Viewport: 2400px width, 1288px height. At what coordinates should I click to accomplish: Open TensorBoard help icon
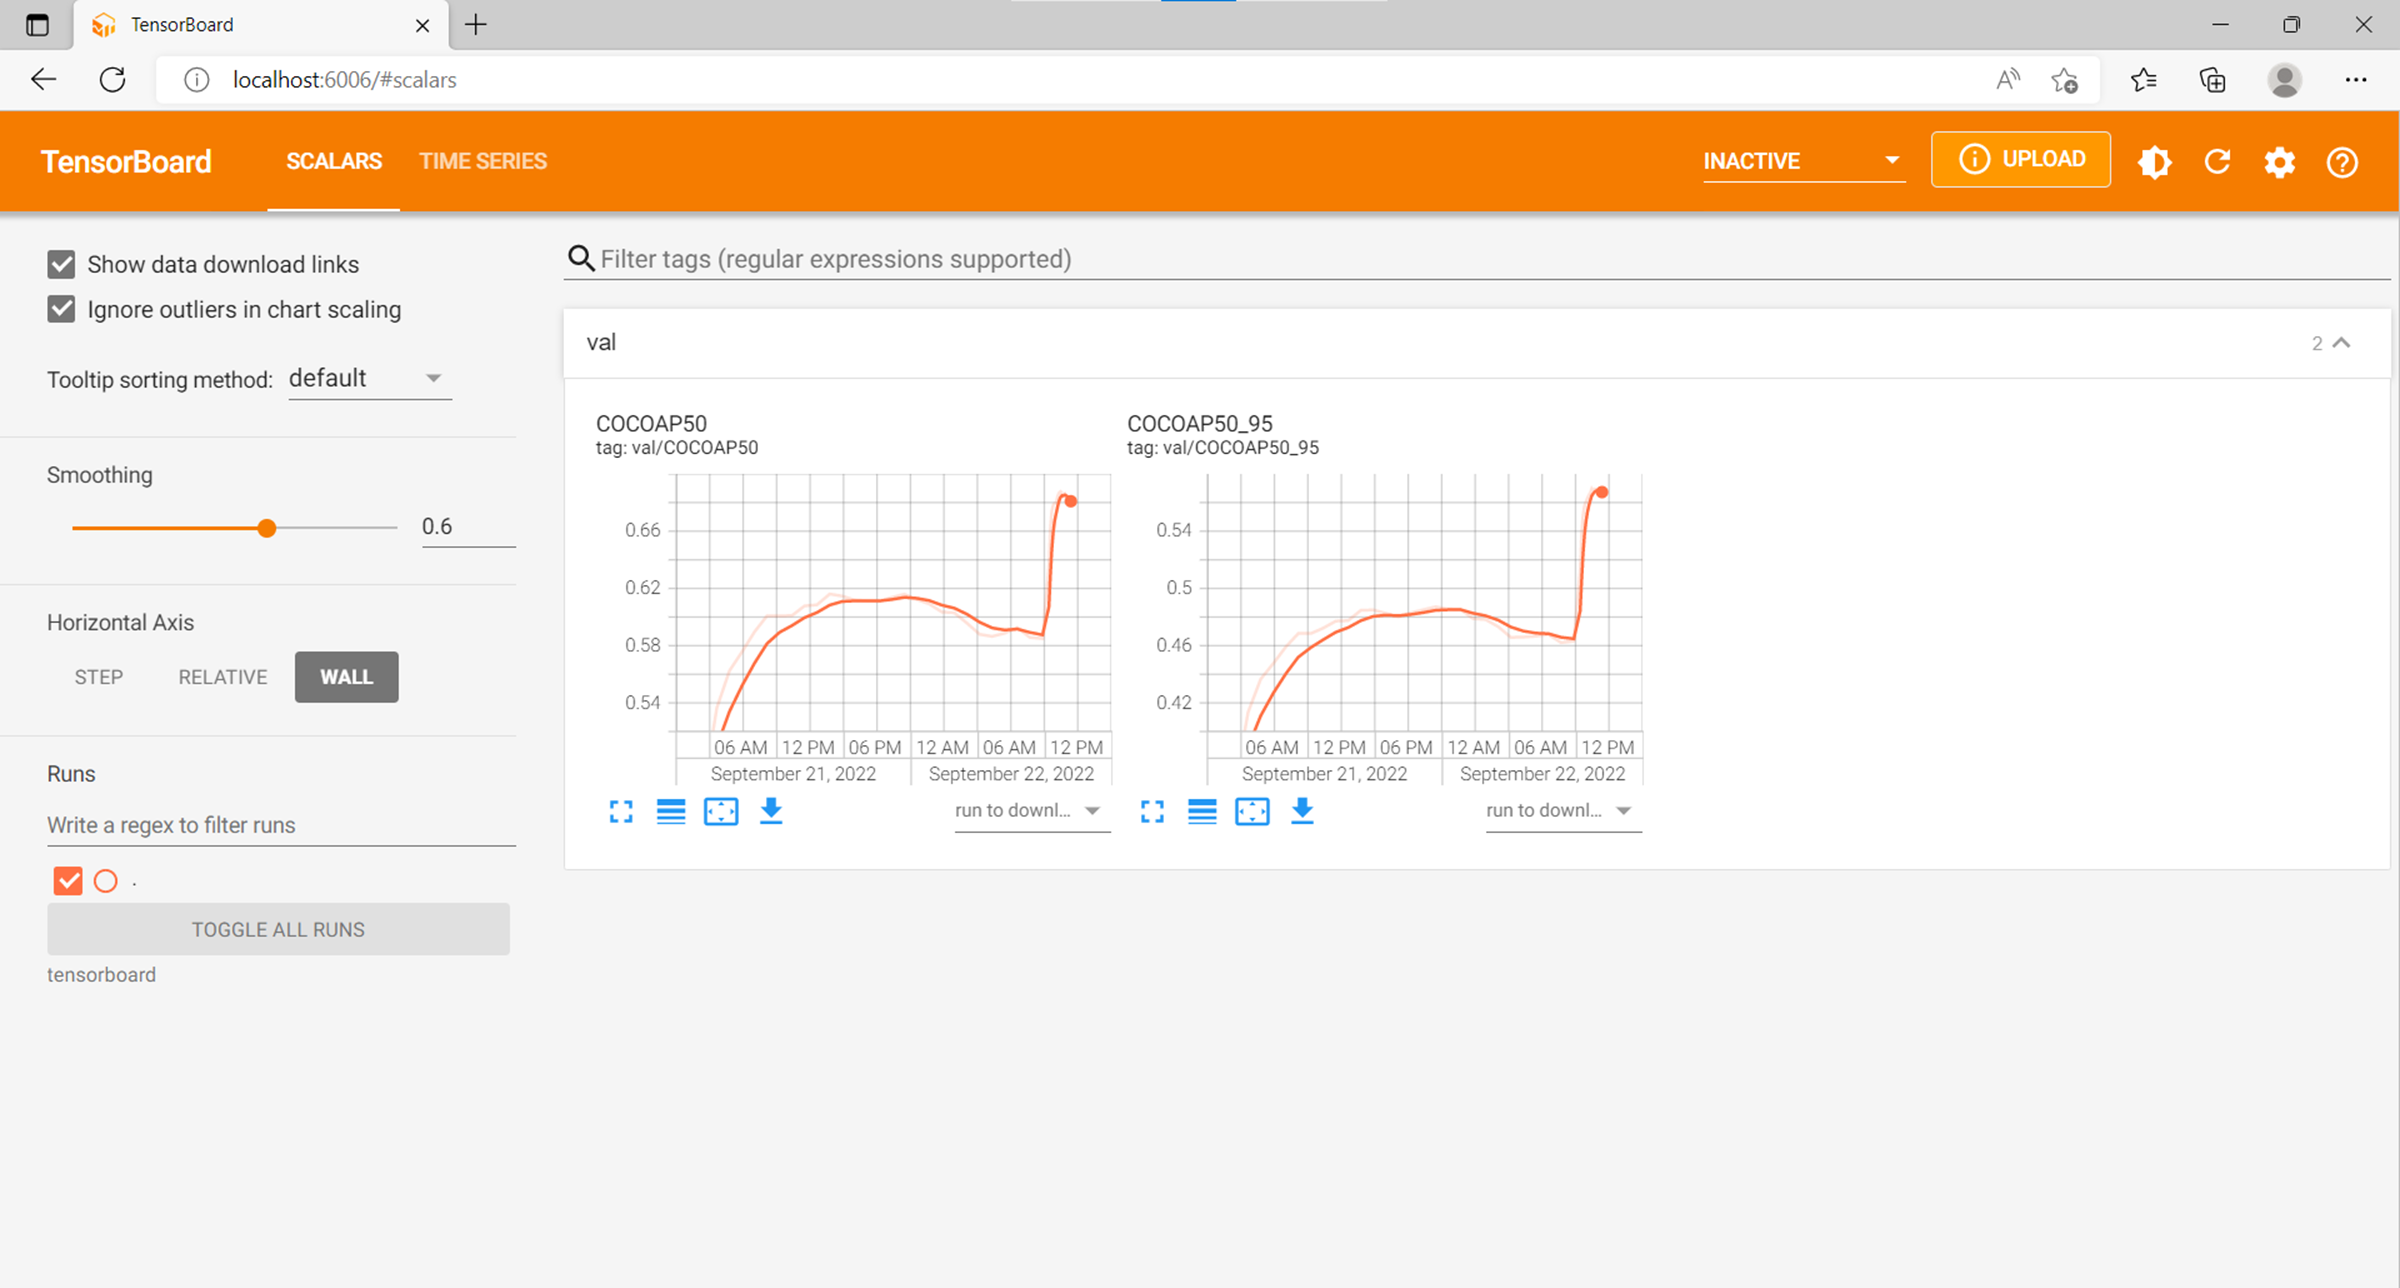coord(2342,162)
